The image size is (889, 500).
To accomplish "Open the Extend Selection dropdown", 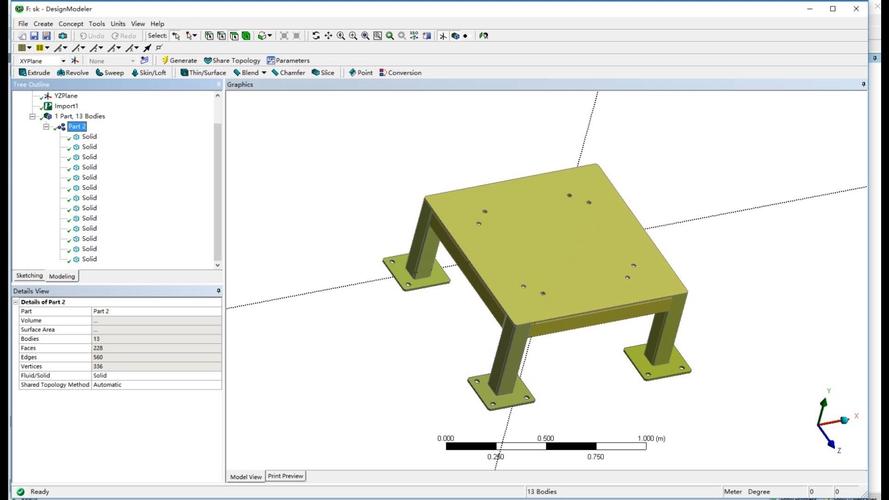I will click(x=264, y=36).
